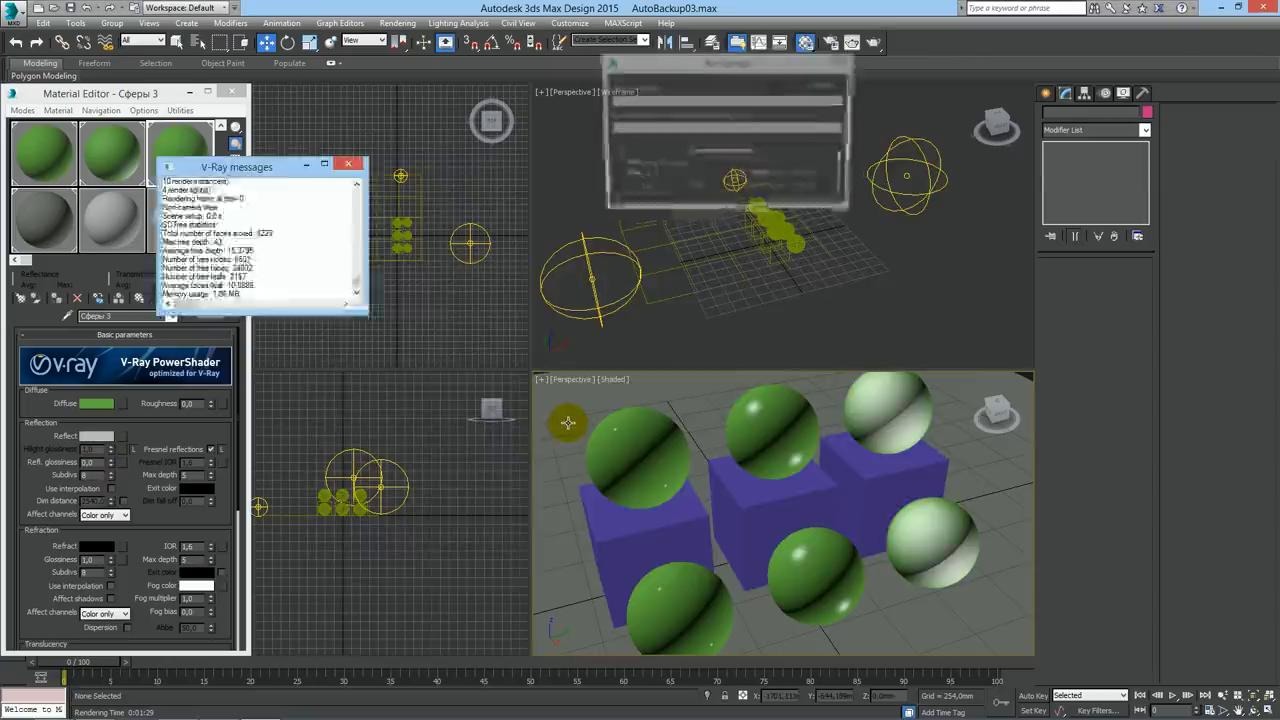1280x720 pixels.
Task: Switch to the Modify command panel tab
Action: coord(1065,93)
